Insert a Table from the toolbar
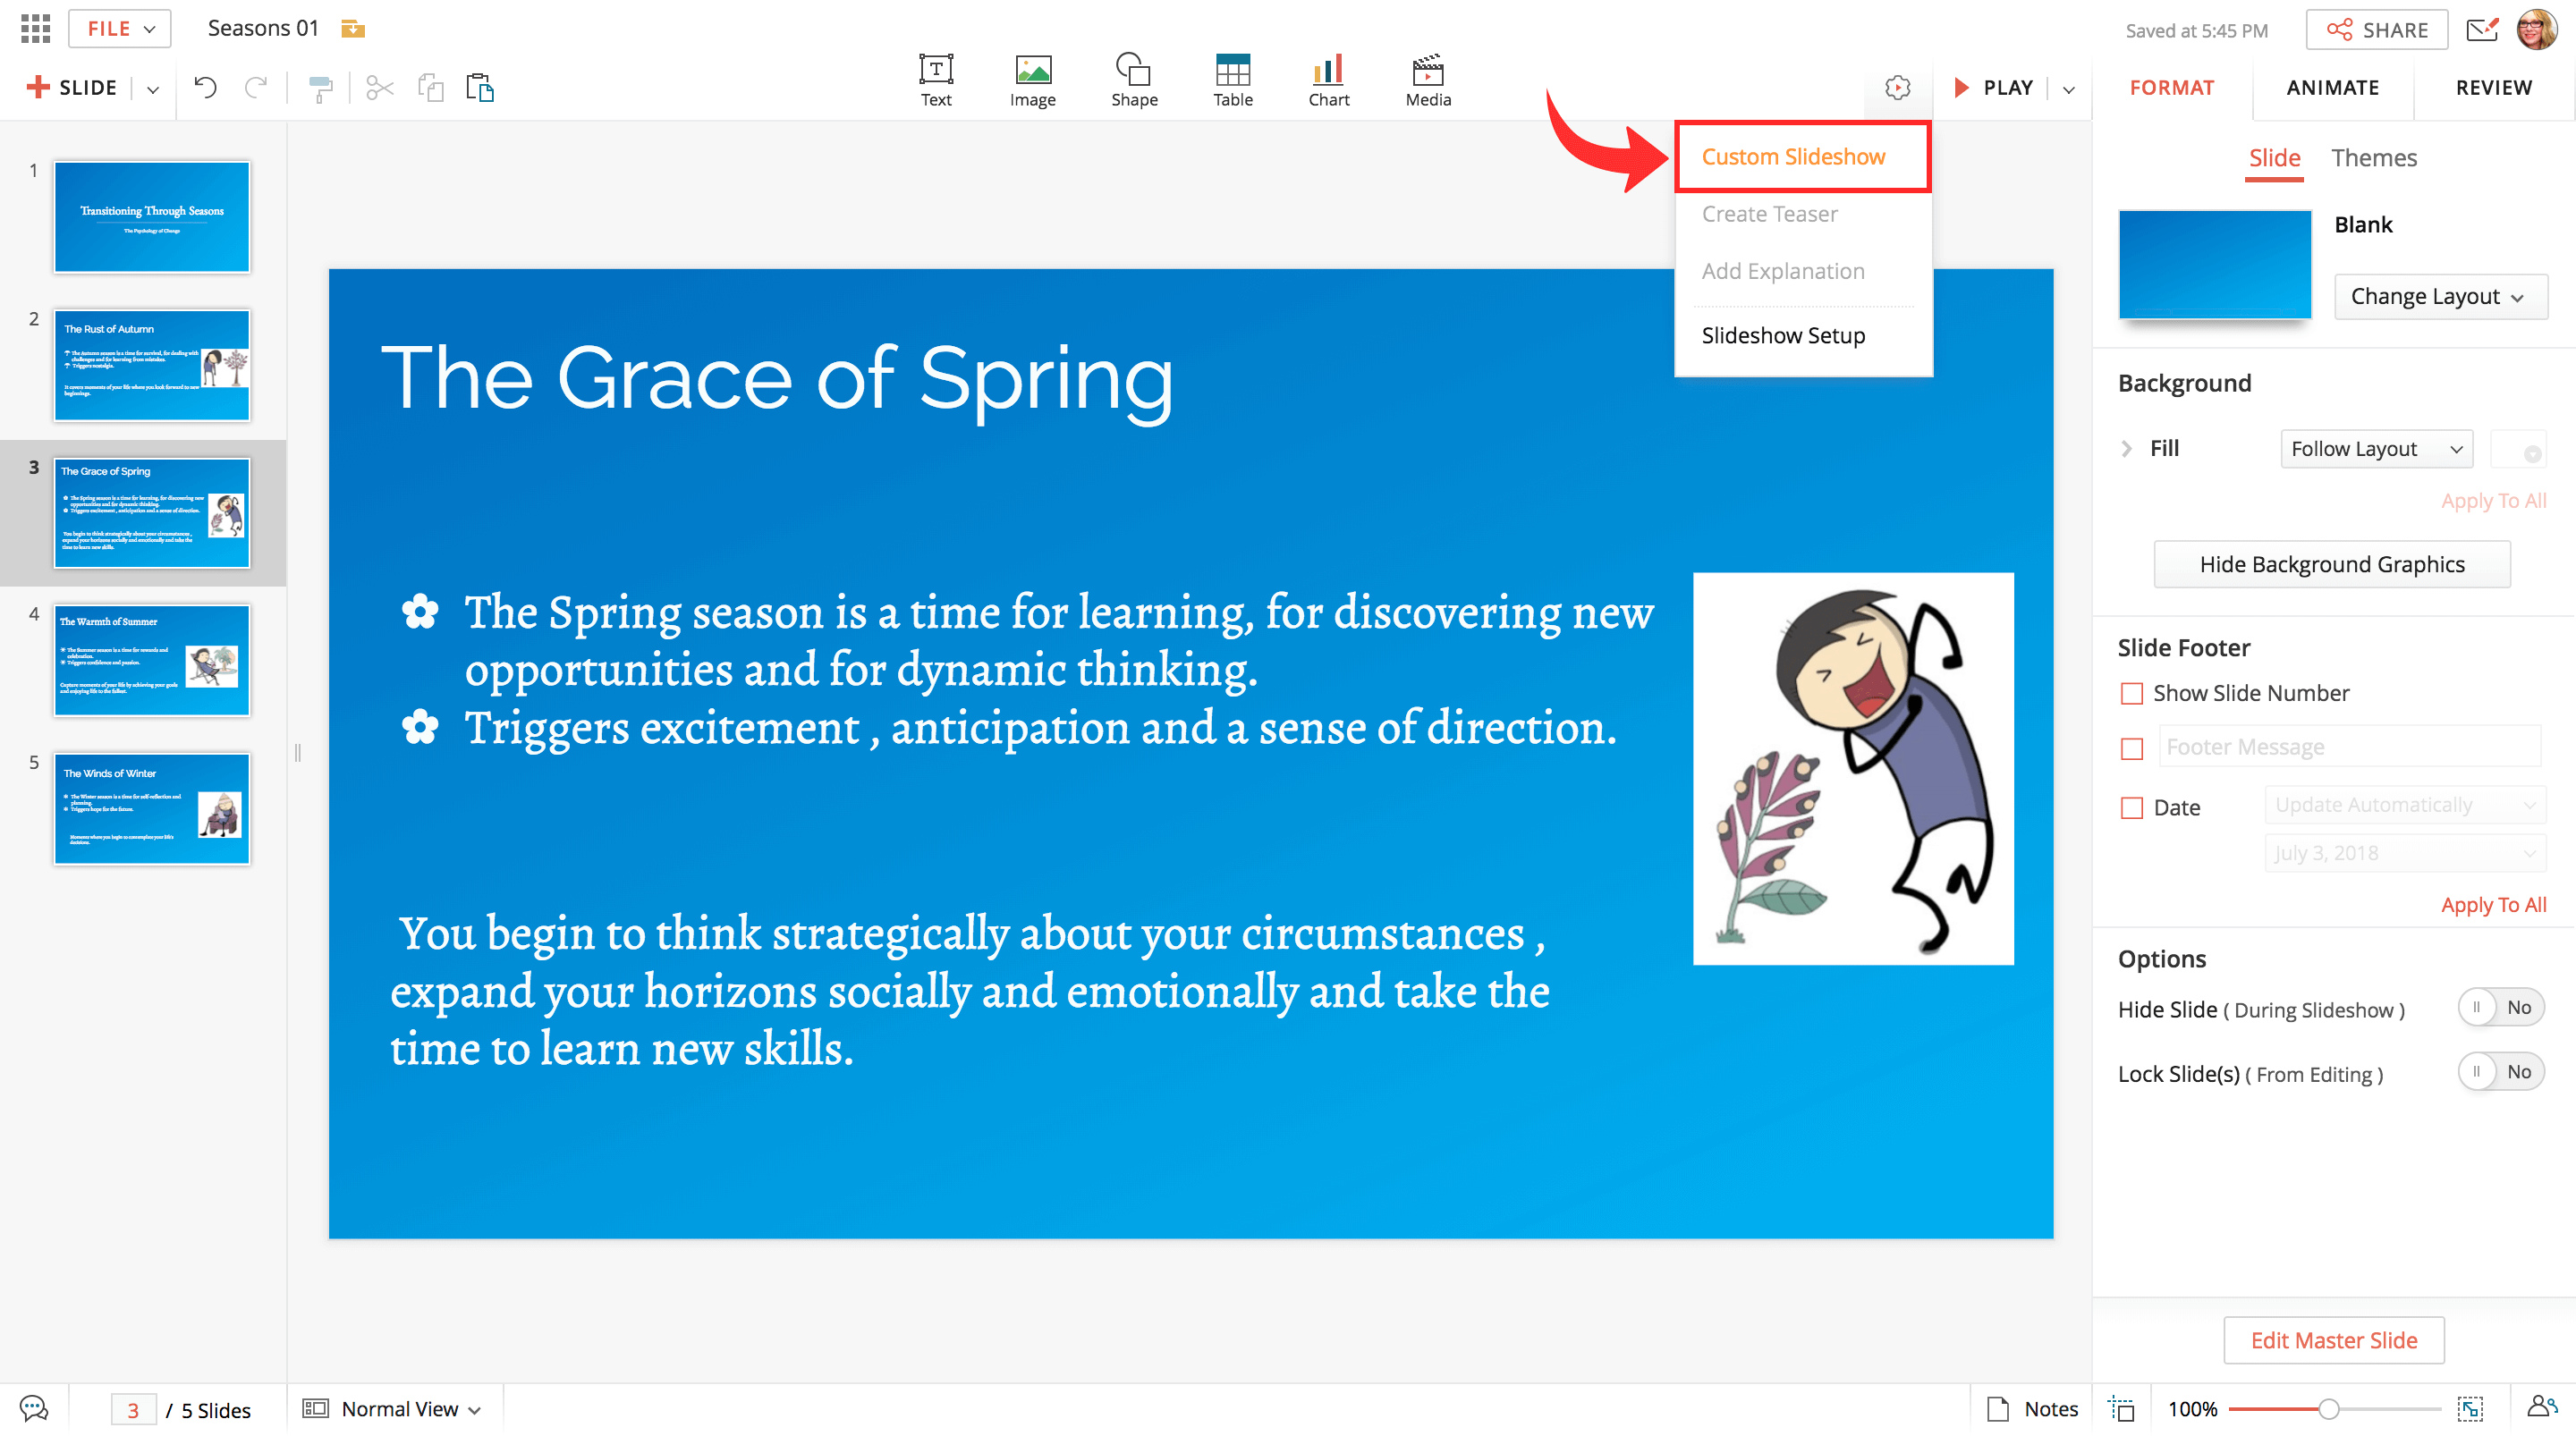Screen dimensions: 2576x1436 click(1232, 80)
